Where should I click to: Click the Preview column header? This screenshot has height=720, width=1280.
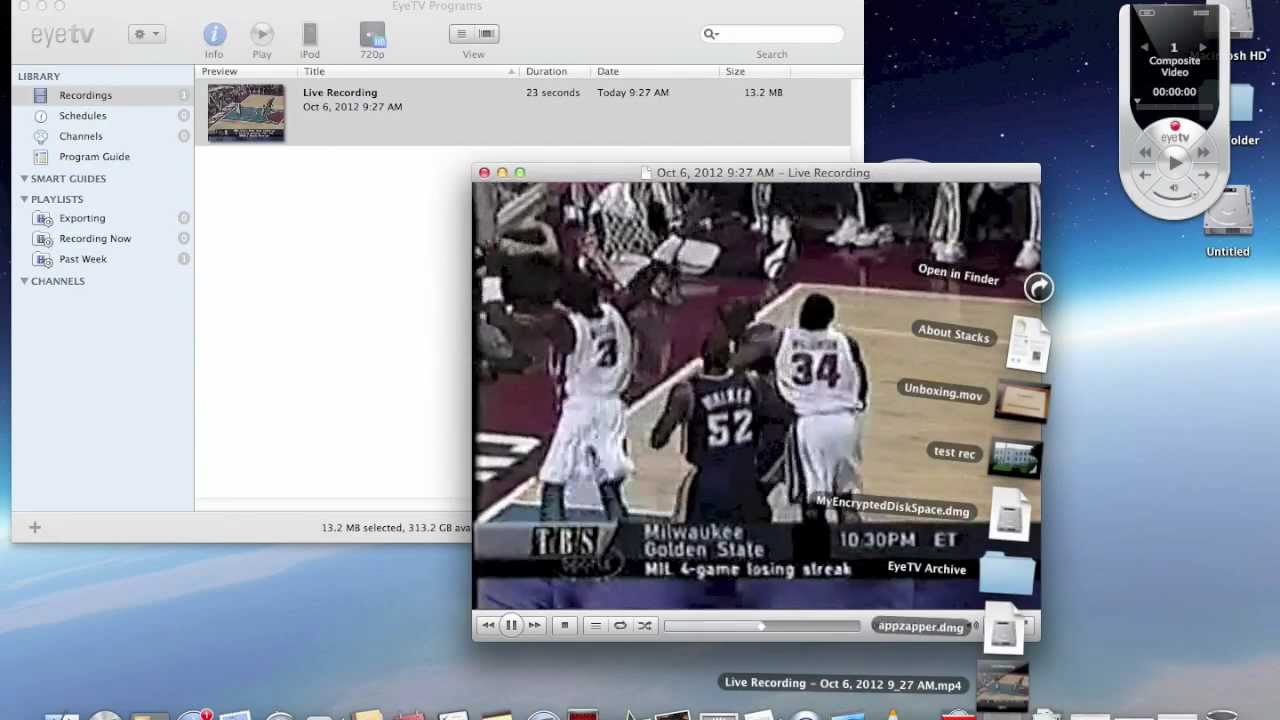[x=246, y=72]
